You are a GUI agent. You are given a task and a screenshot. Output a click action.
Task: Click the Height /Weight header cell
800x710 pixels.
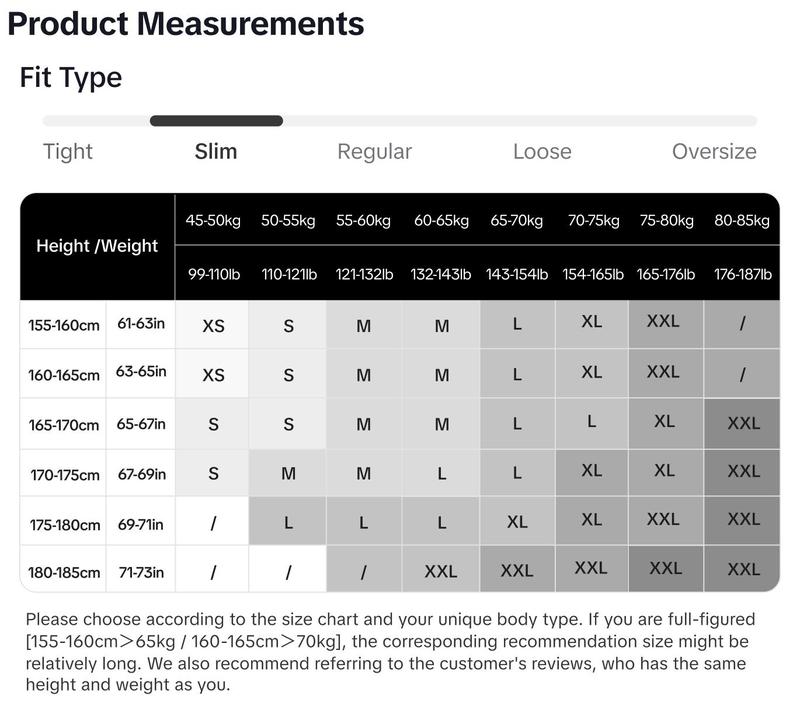click(97, 246)
